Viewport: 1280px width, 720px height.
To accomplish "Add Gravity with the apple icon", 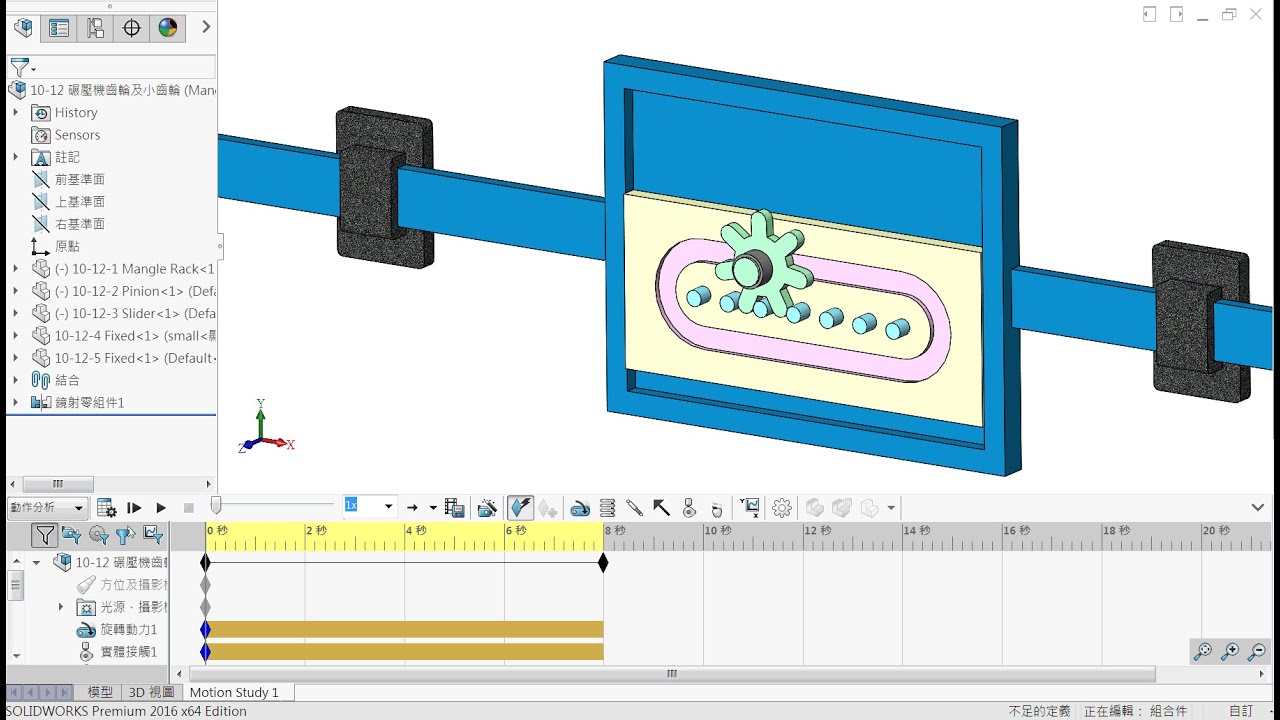I will point(716,508).
